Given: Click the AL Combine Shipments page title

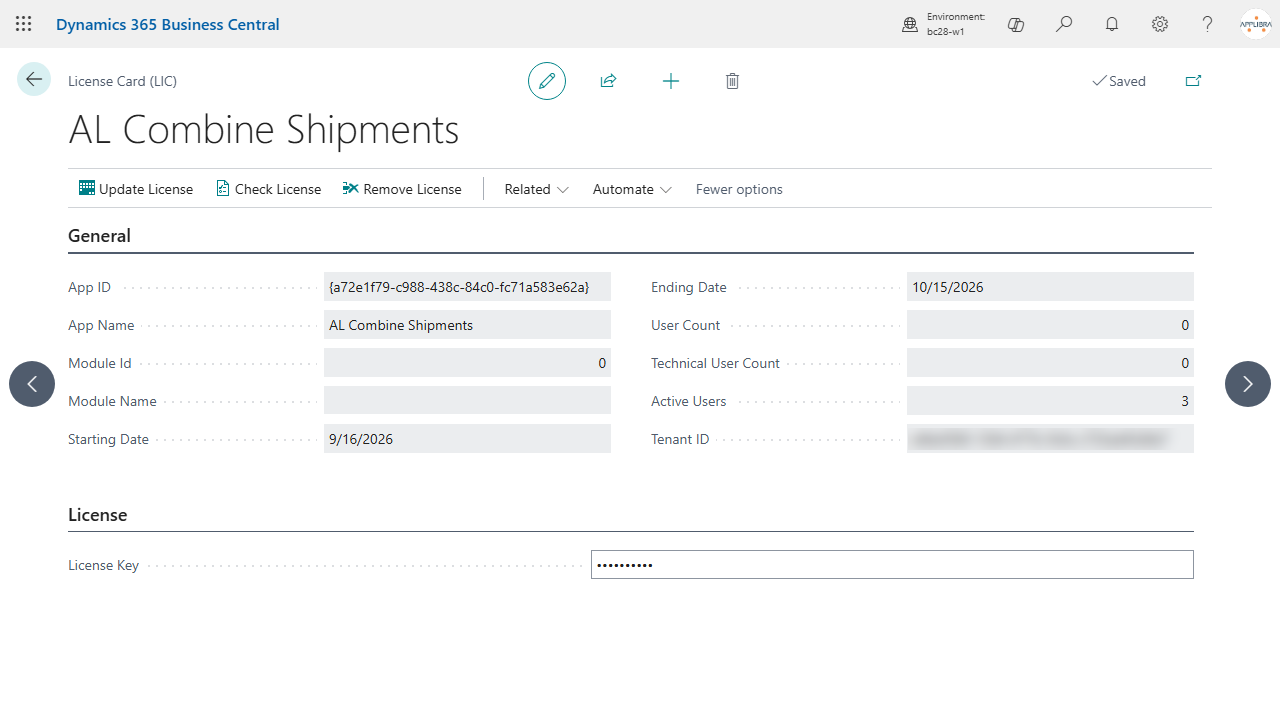Looking at the screenshot, I should pyautogui.click(x=264, y=130).
